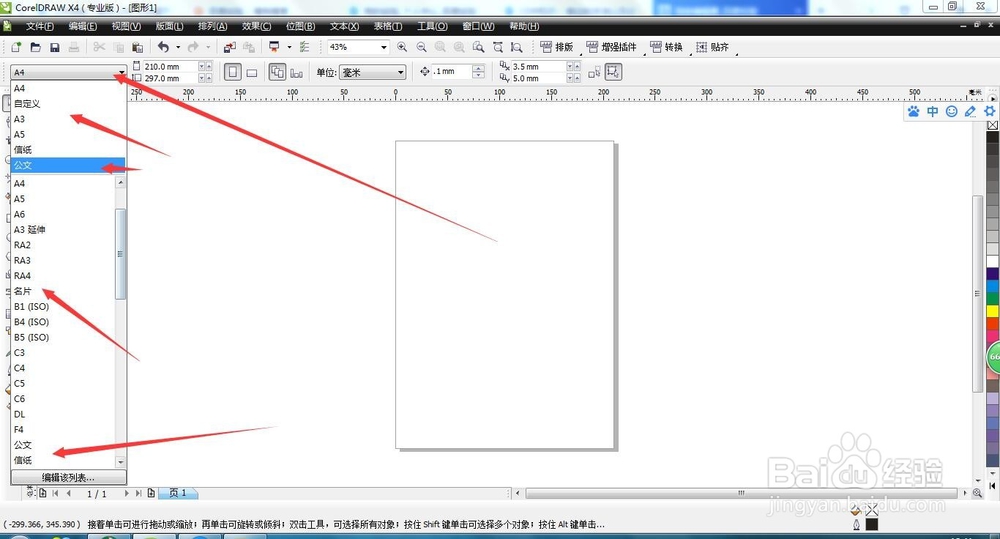The height and width of the screenshot is (539, 1000).
Task: Open the 帮助(H) menu
Action: click(524, 26)
